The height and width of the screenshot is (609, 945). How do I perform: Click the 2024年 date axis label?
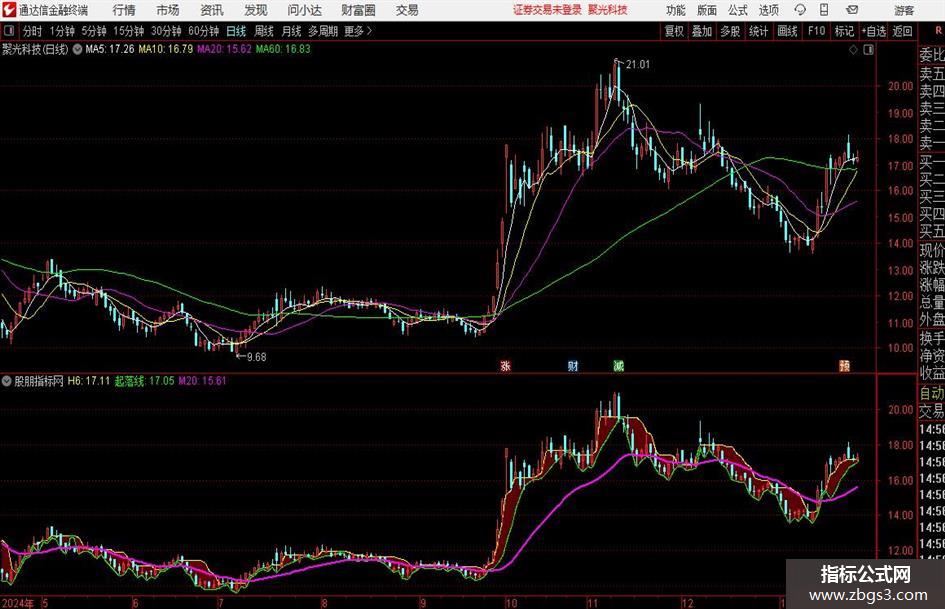[18, 603]
